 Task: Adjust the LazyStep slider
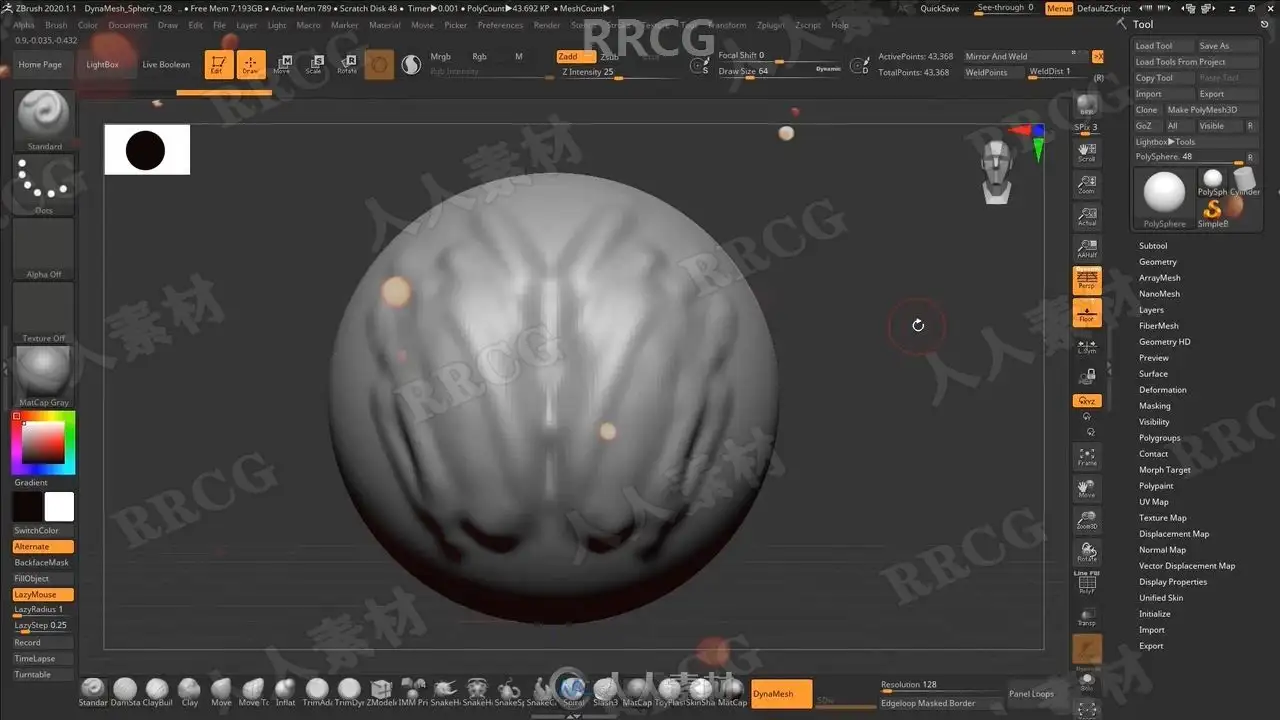43,626
